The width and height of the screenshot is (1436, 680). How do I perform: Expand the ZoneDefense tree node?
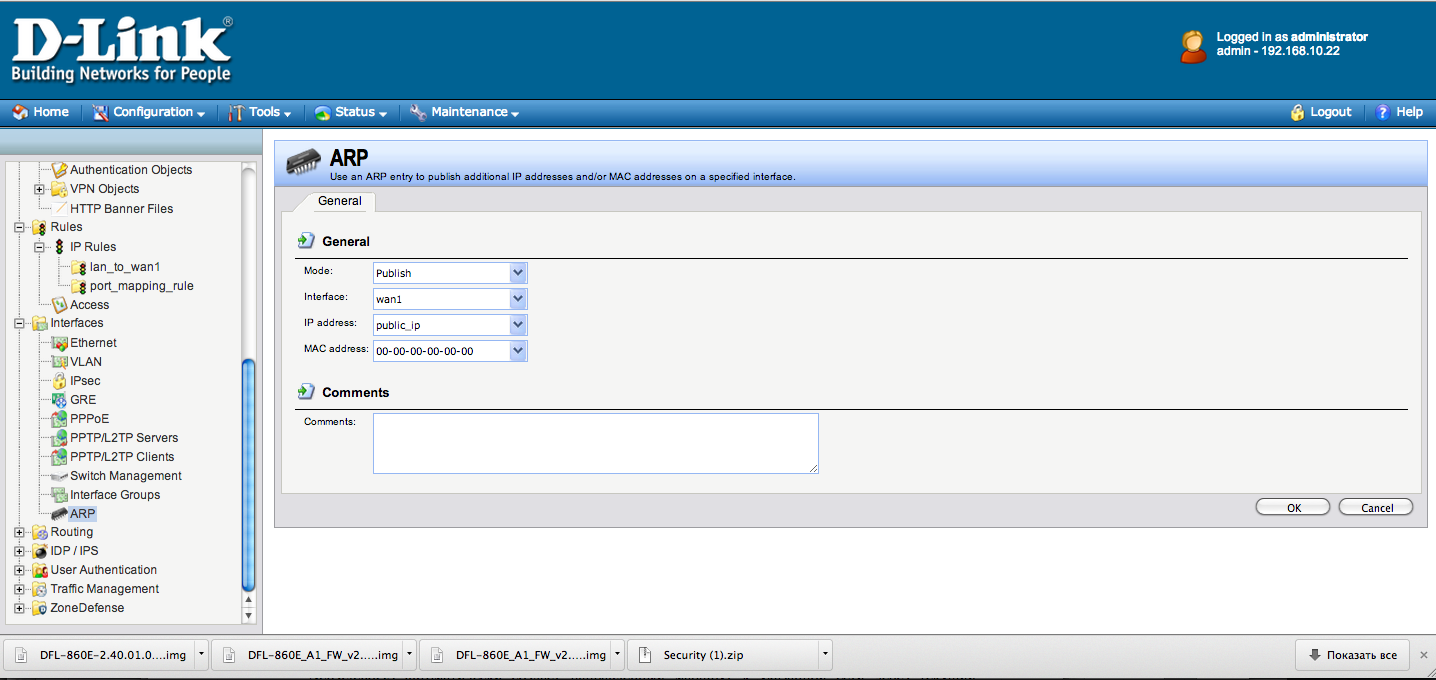(19, 608)
